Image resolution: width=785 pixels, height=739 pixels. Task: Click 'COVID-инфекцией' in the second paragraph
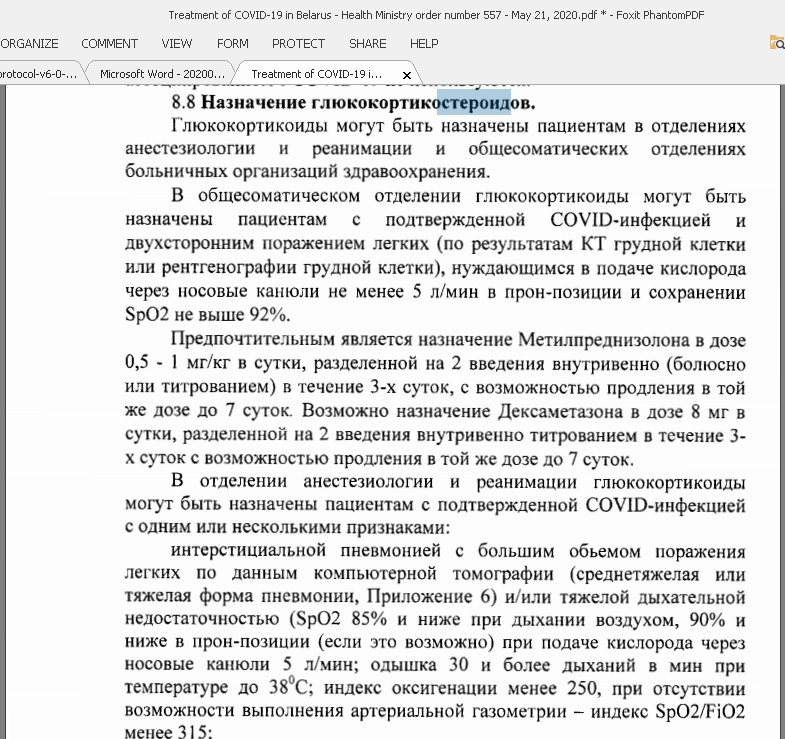(x=630, y=220)
